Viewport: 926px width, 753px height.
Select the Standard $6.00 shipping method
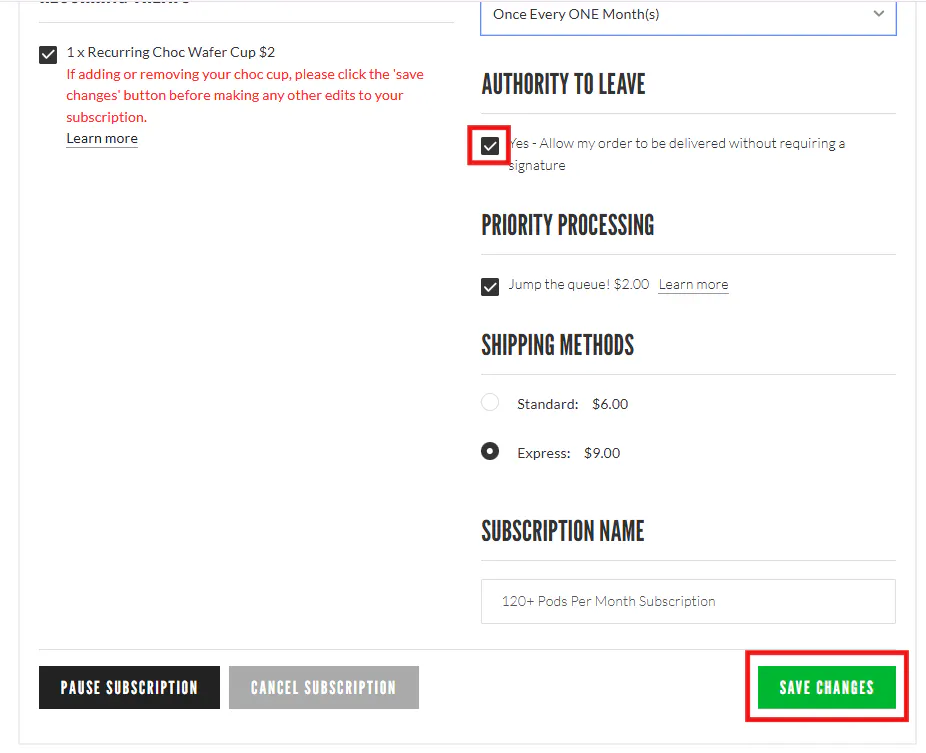[x=490, y=402]
